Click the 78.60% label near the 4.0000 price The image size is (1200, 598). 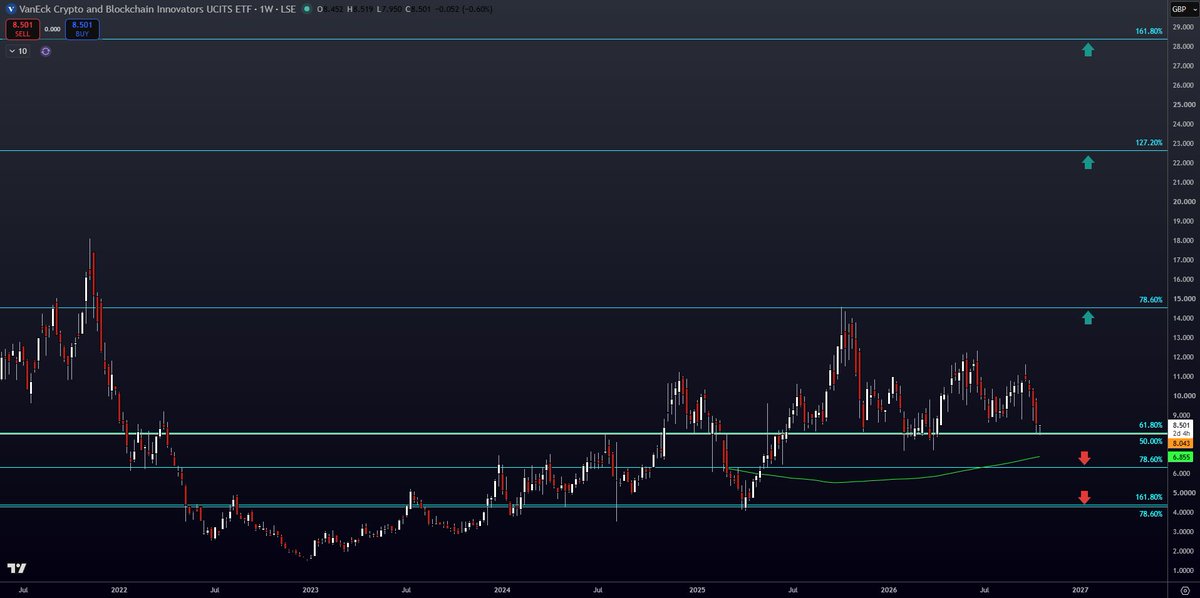[1151, 514]
